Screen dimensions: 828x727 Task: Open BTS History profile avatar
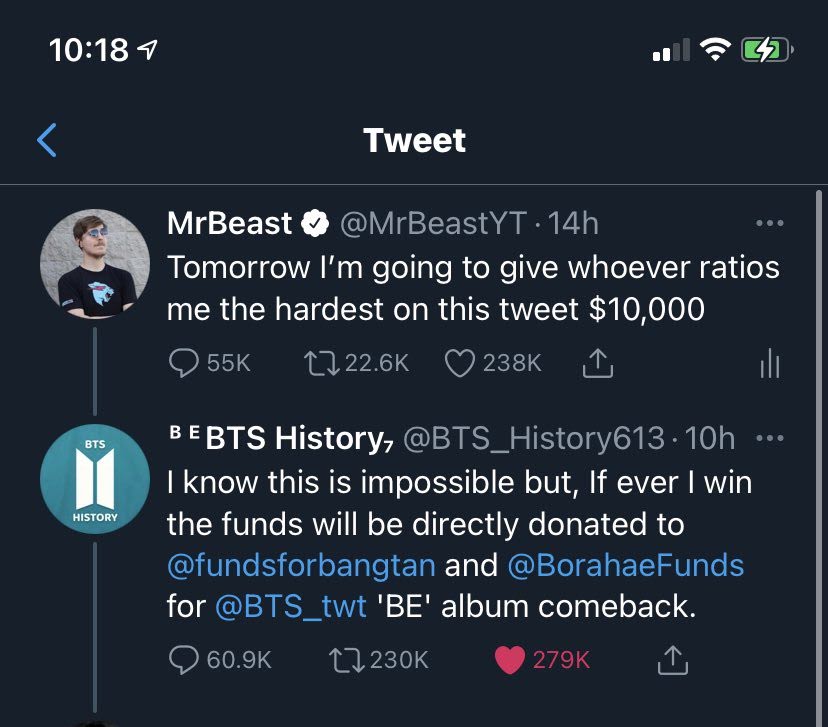95,478
